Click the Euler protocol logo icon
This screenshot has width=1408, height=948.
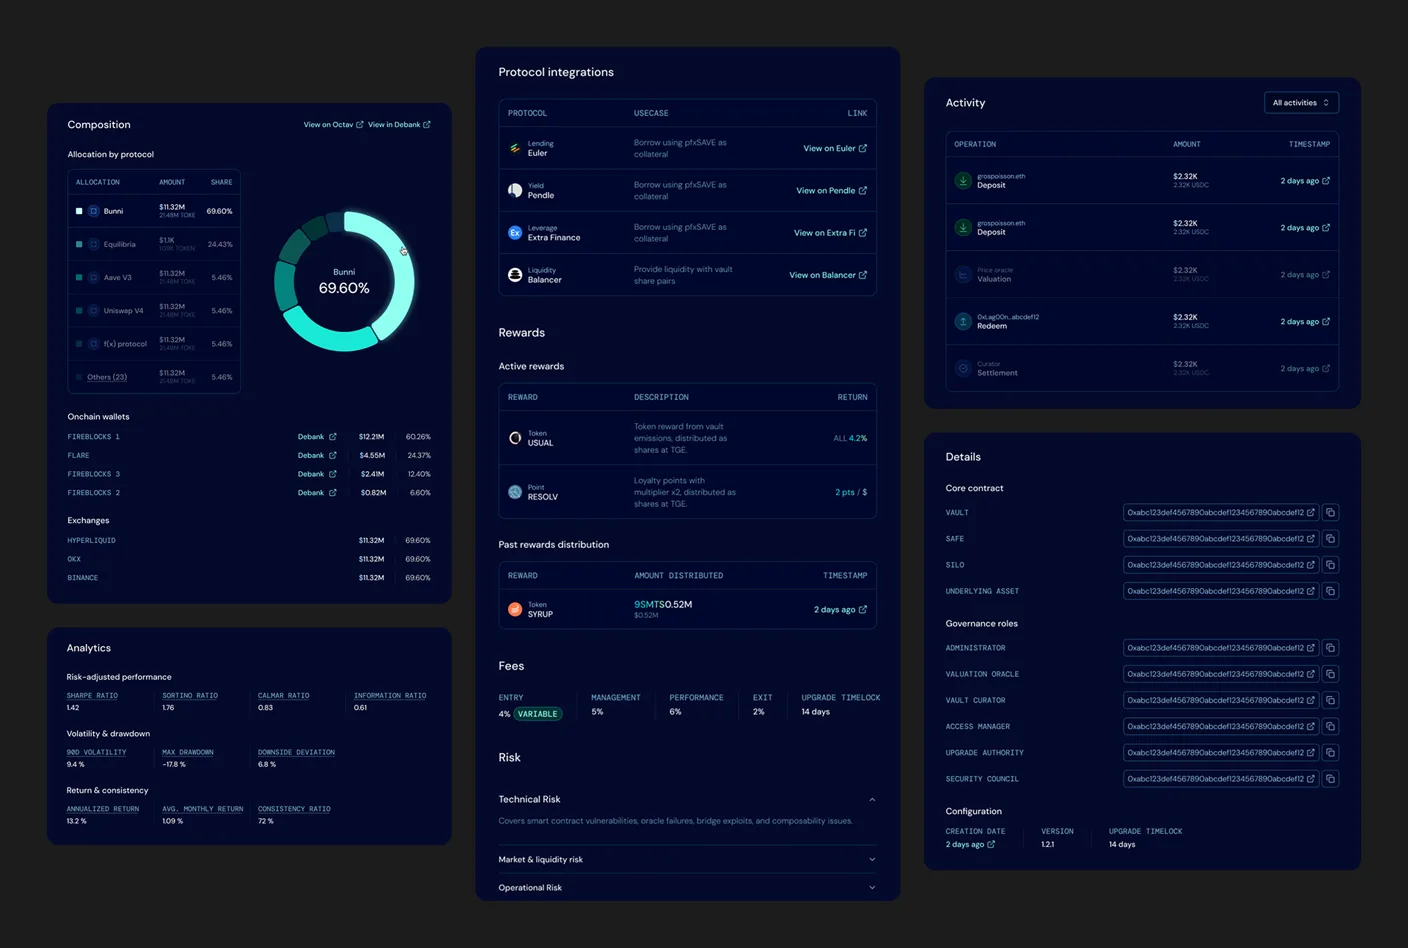515,148
